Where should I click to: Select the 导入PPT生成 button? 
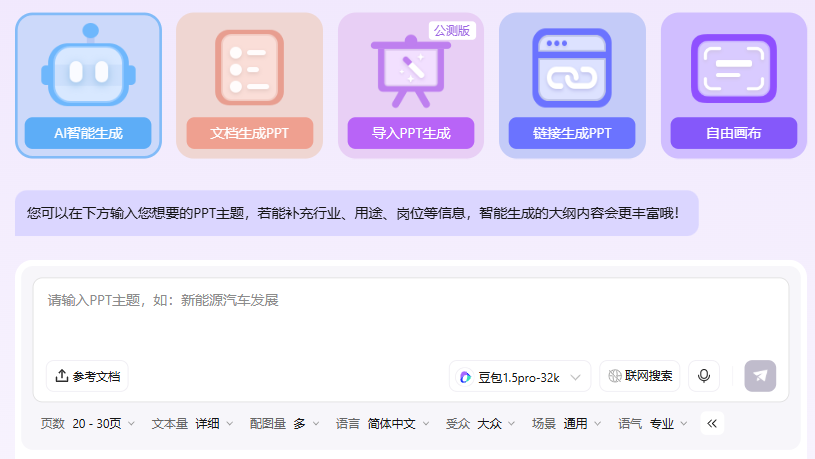(x=411, y=133)
